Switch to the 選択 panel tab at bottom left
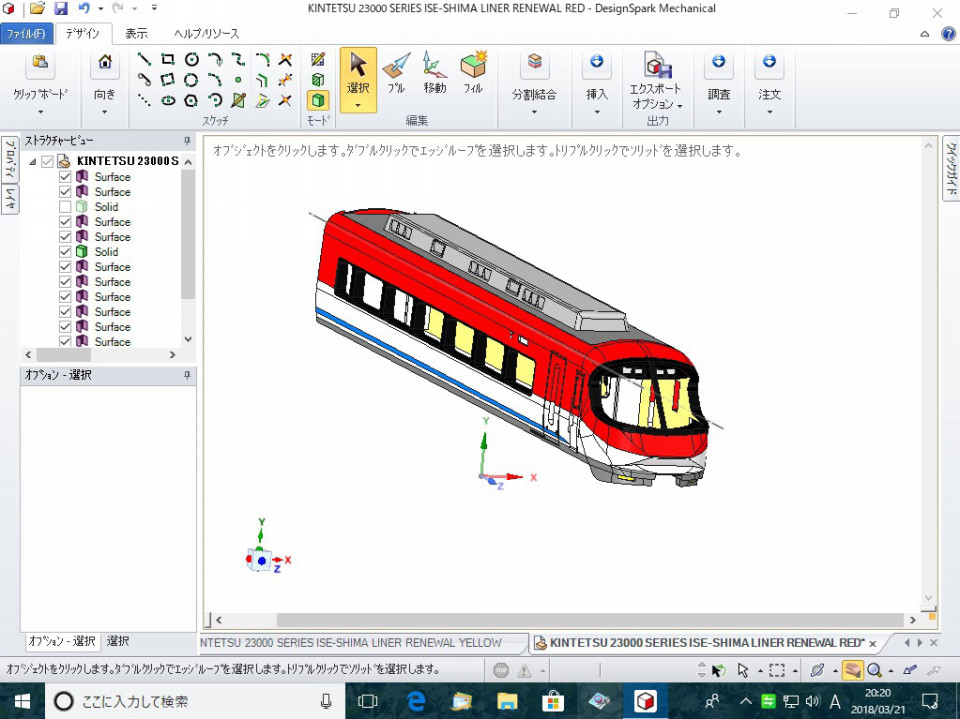This screenshot has width=960, height=719. coord(118,641)
